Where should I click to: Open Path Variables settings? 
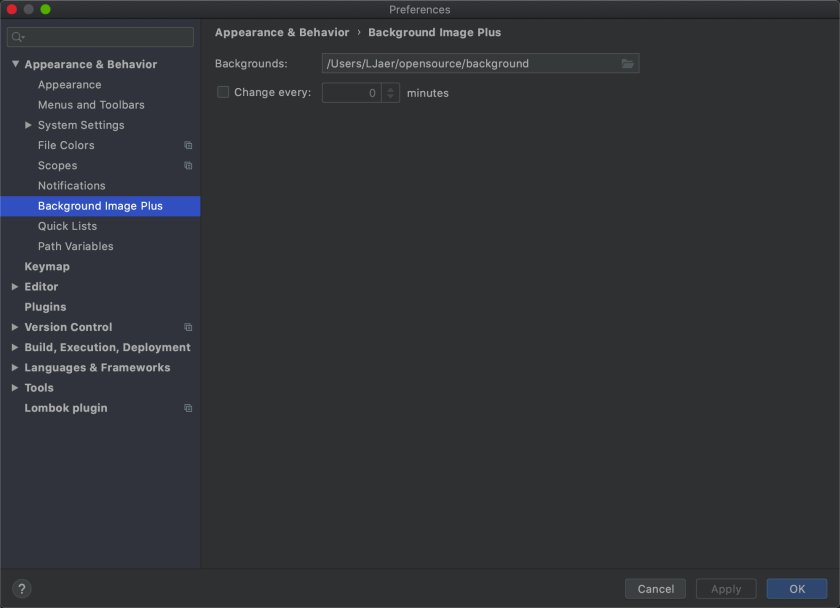click(76, 247)
